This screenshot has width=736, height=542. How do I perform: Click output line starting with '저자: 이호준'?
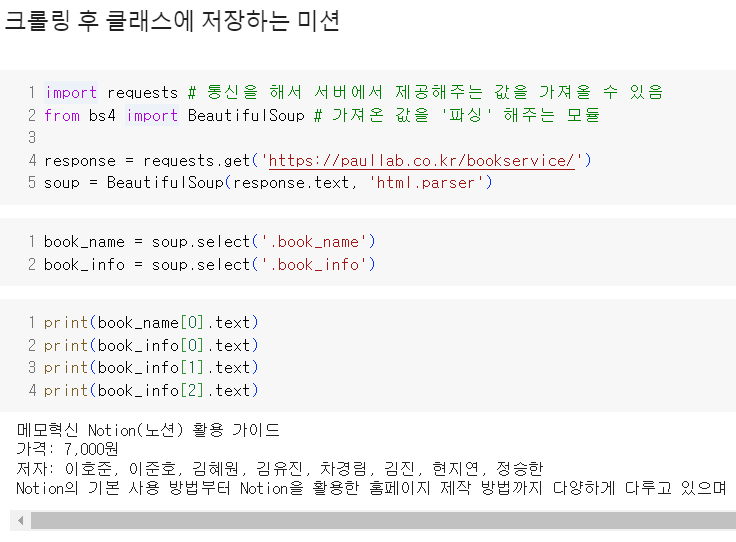pos(280,468)
